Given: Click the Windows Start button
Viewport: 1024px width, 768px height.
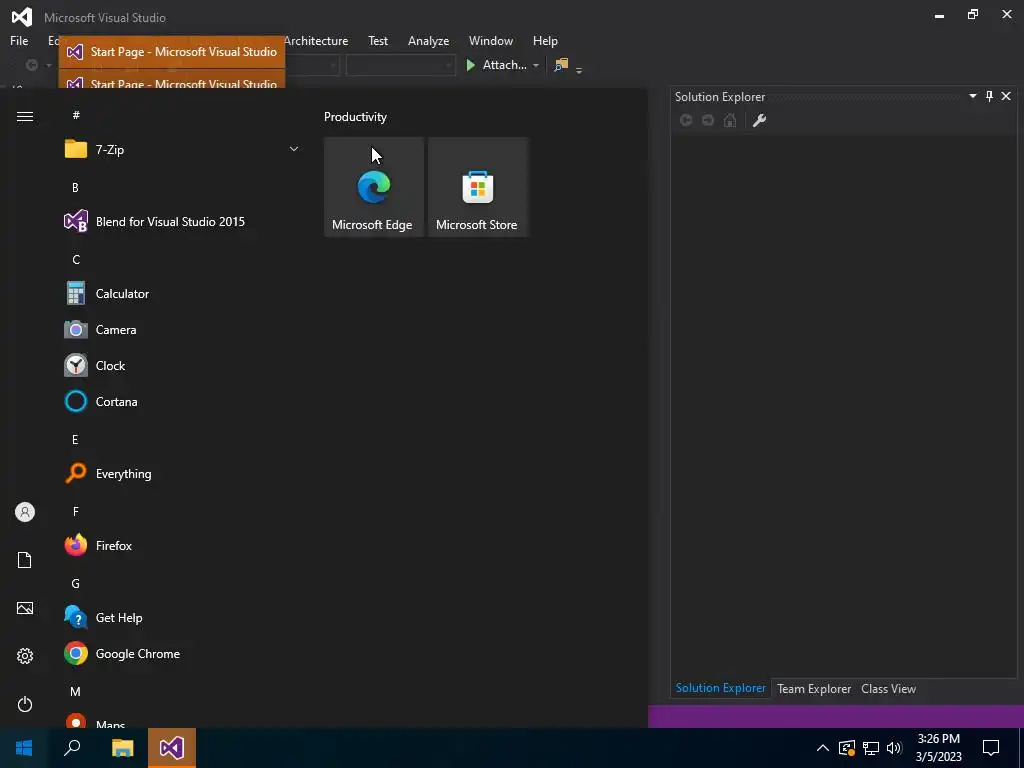Looking at the screenshot, I should [24, 748].
